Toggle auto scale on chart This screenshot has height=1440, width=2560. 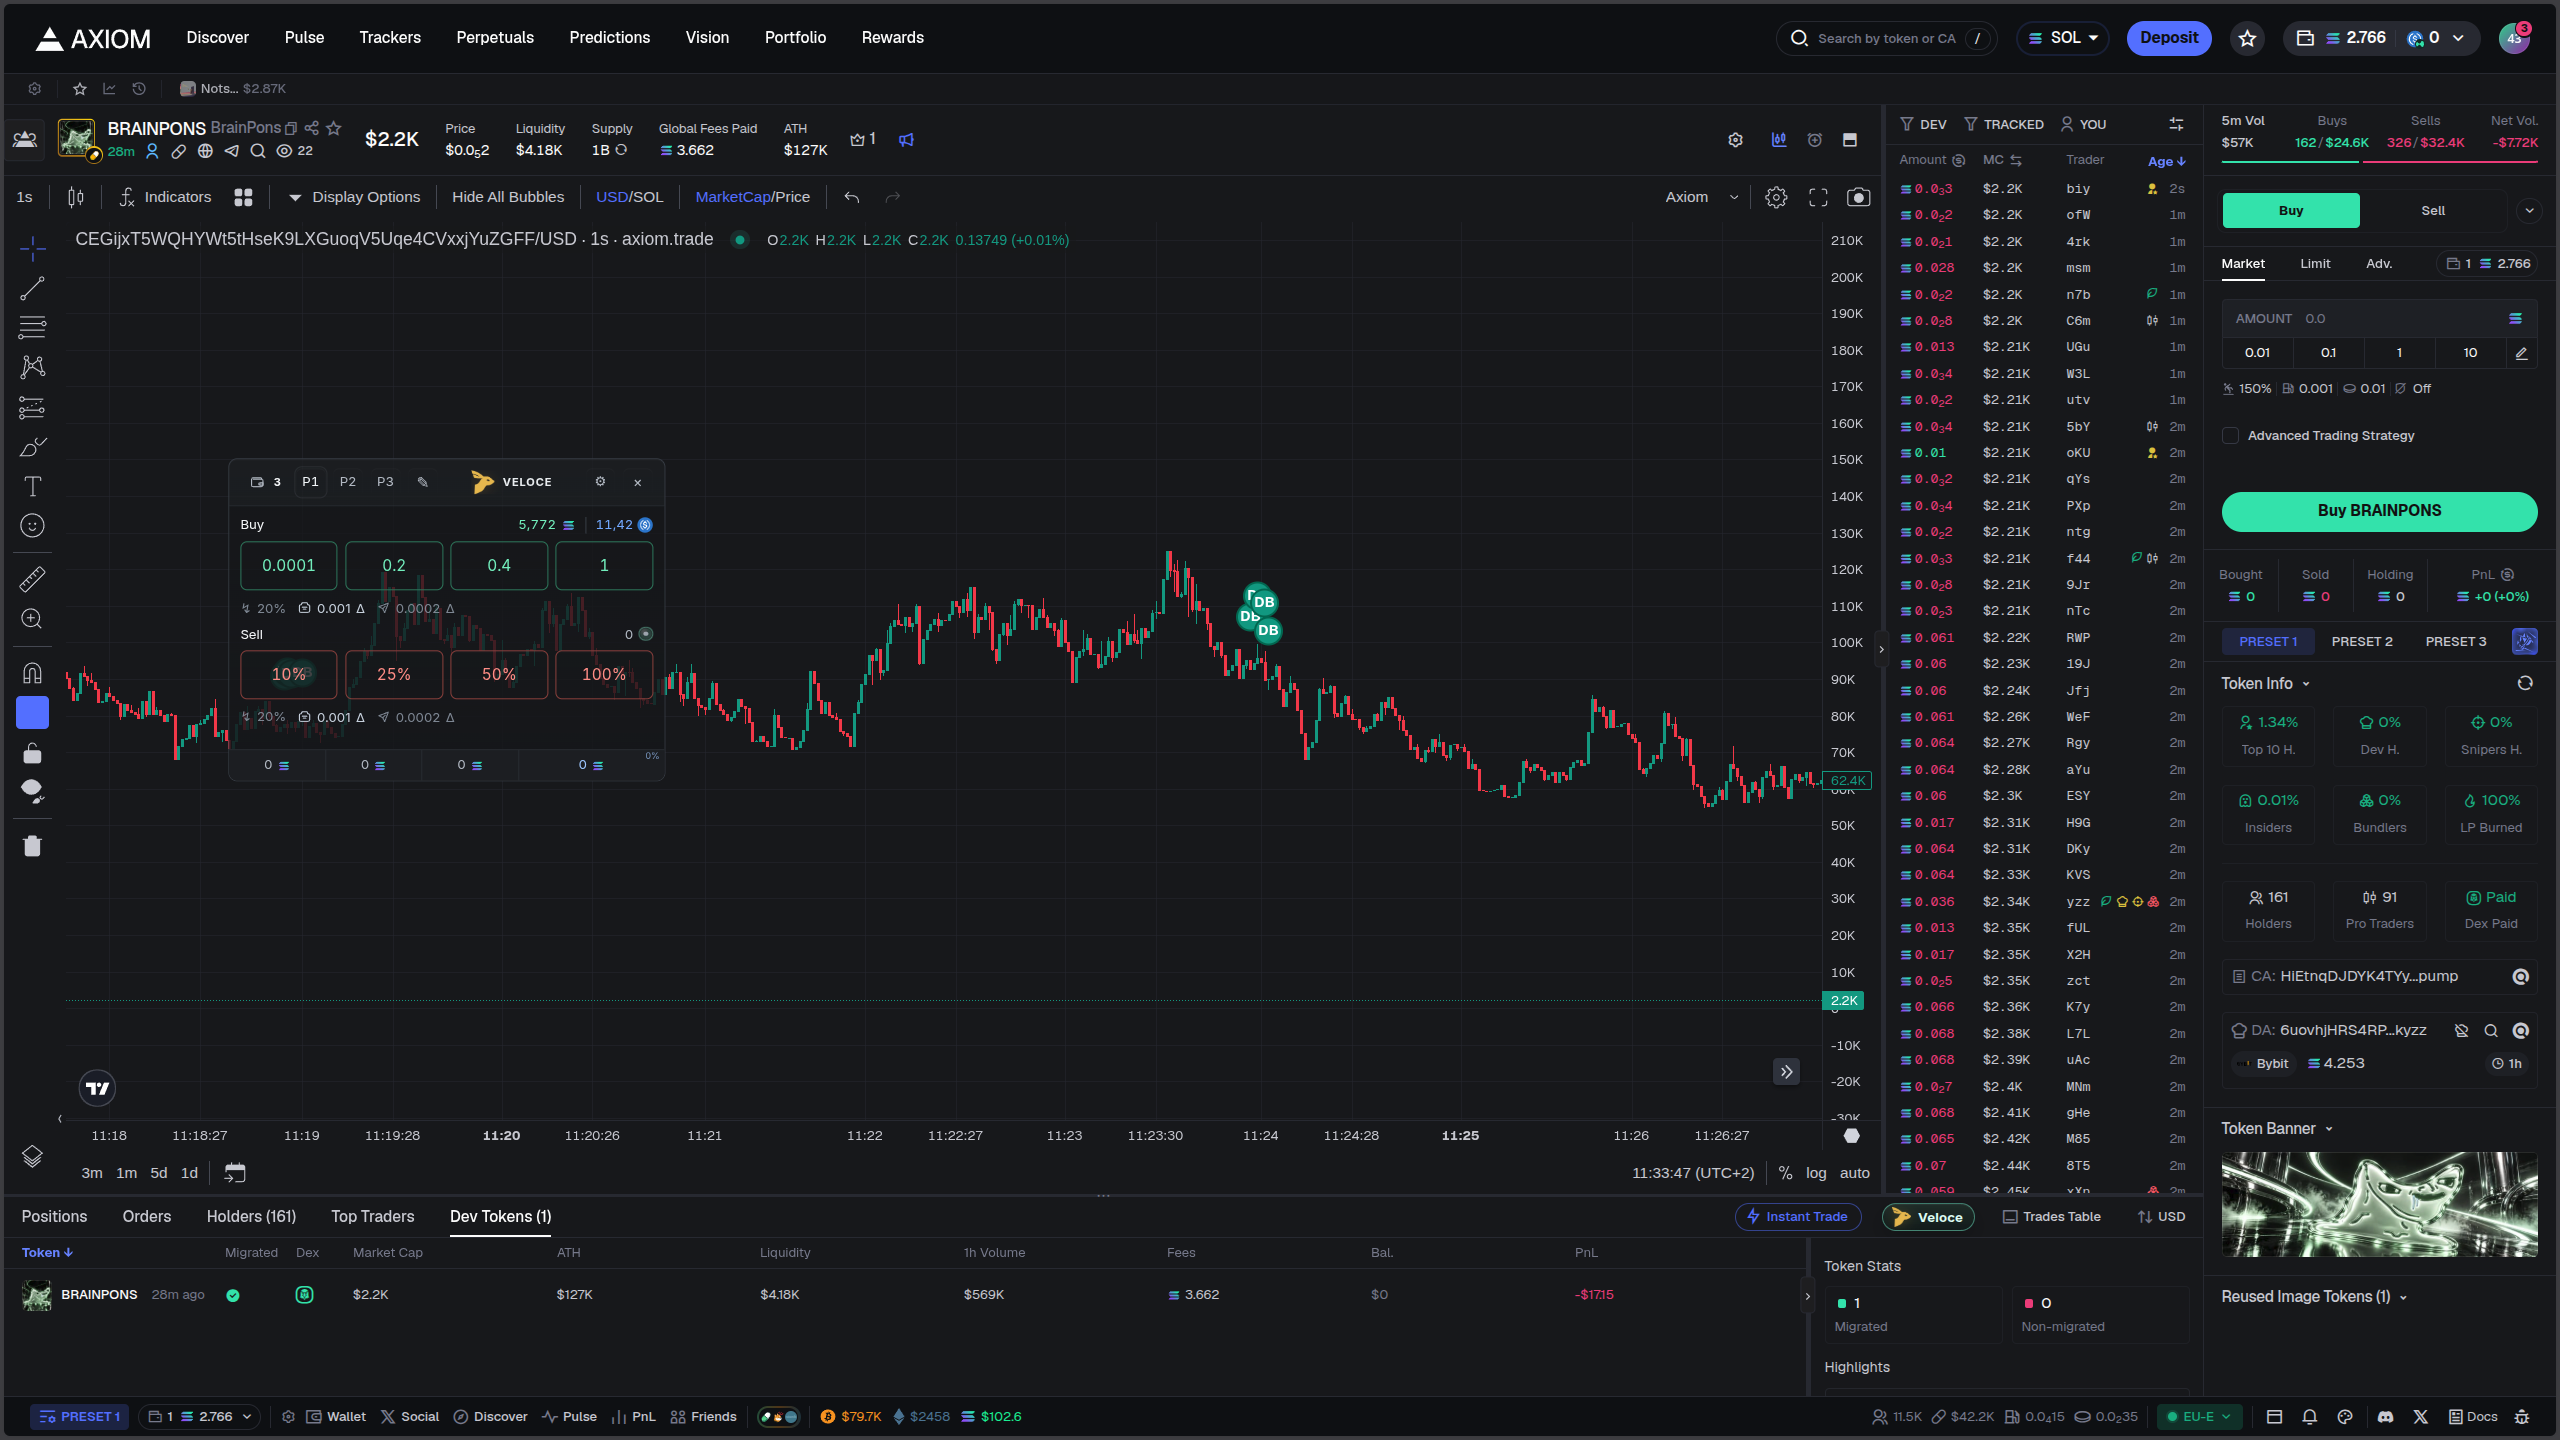coord(1855,1173)
